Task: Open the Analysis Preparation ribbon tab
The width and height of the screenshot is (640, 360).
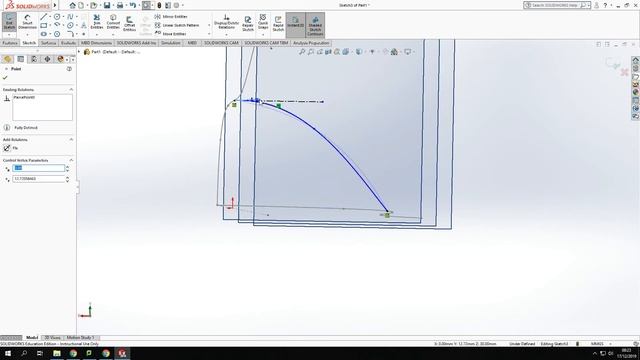Action: pos(311,43)
